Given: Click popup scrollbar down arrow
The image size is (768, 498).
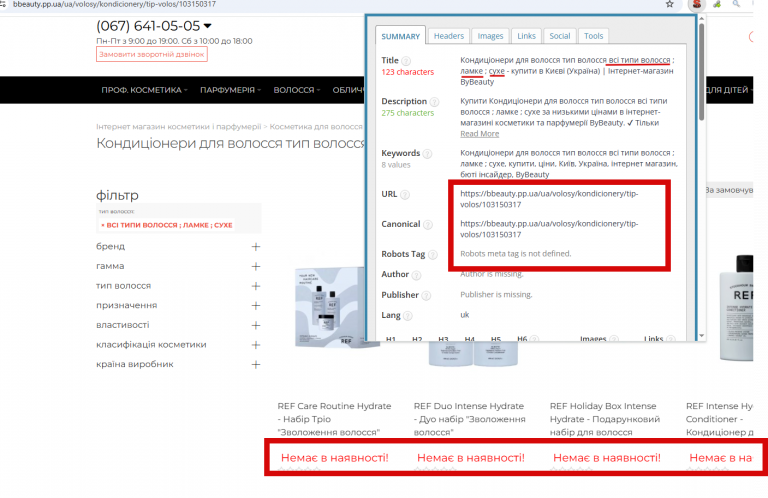Looking at the screenshot, I should coord(701,336).
